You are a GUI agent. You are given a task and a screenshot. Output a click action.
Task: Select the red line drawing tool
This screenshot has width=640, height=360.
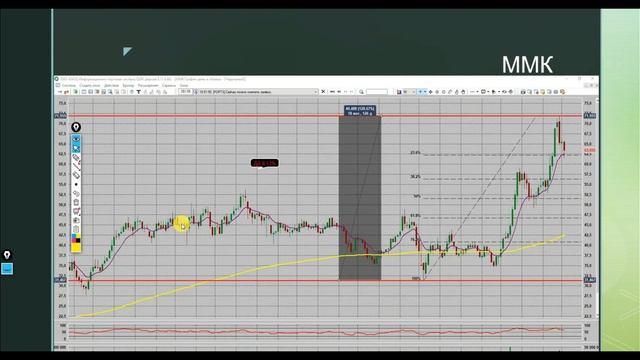76,166
